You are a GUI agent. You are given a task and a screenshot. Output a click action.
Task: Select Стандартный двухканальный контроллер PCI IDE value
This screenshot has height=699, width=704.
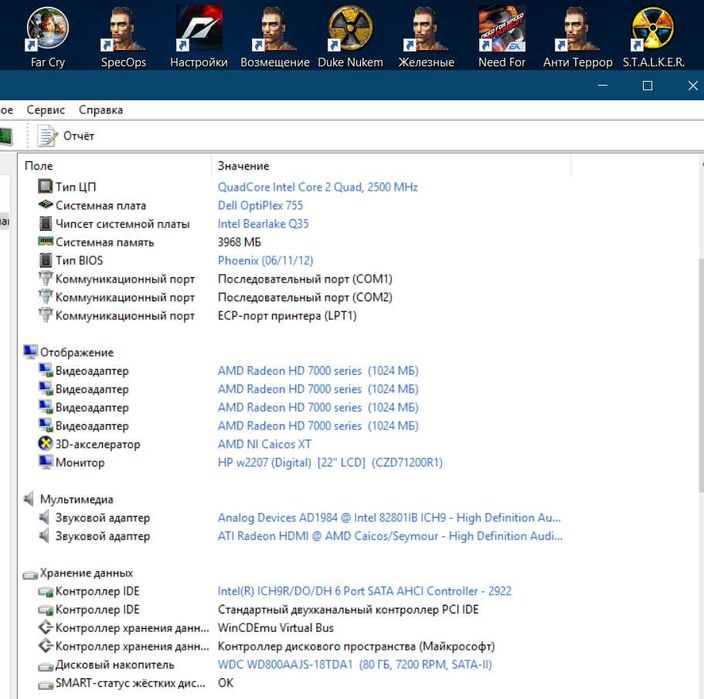(348, 609)
